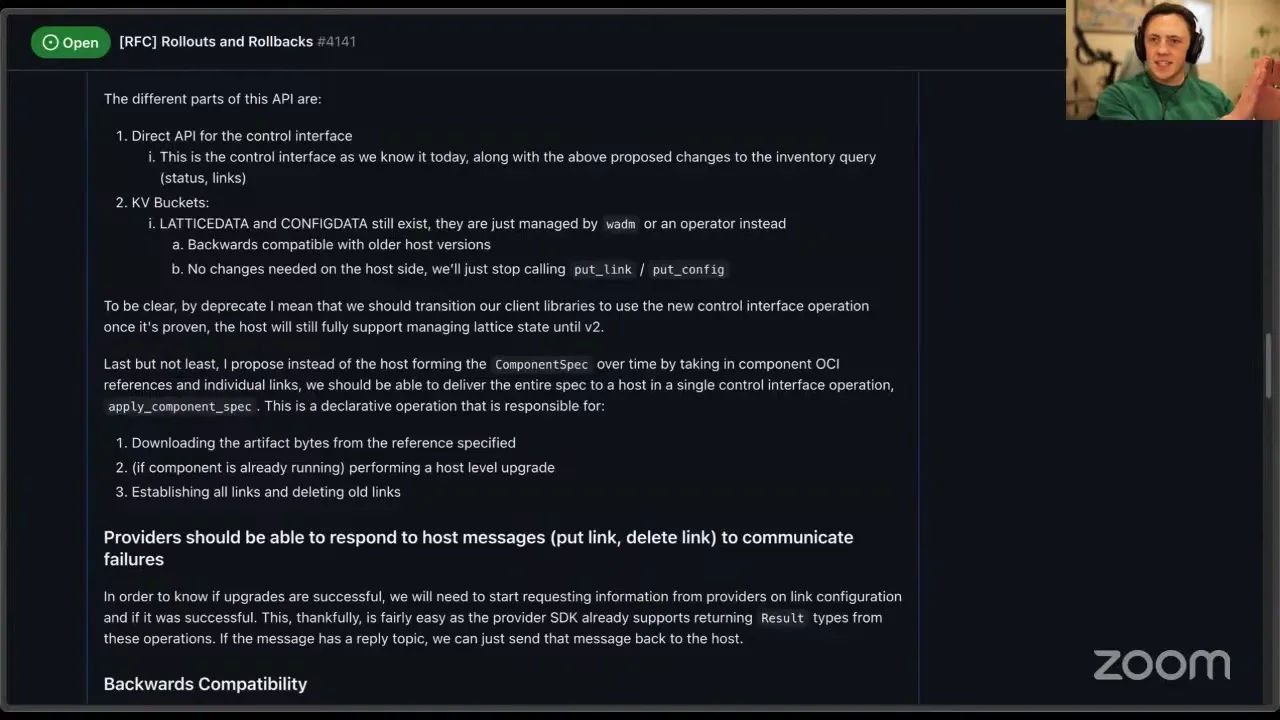Click the Zoom logo watermark

tap(1161, 665)
